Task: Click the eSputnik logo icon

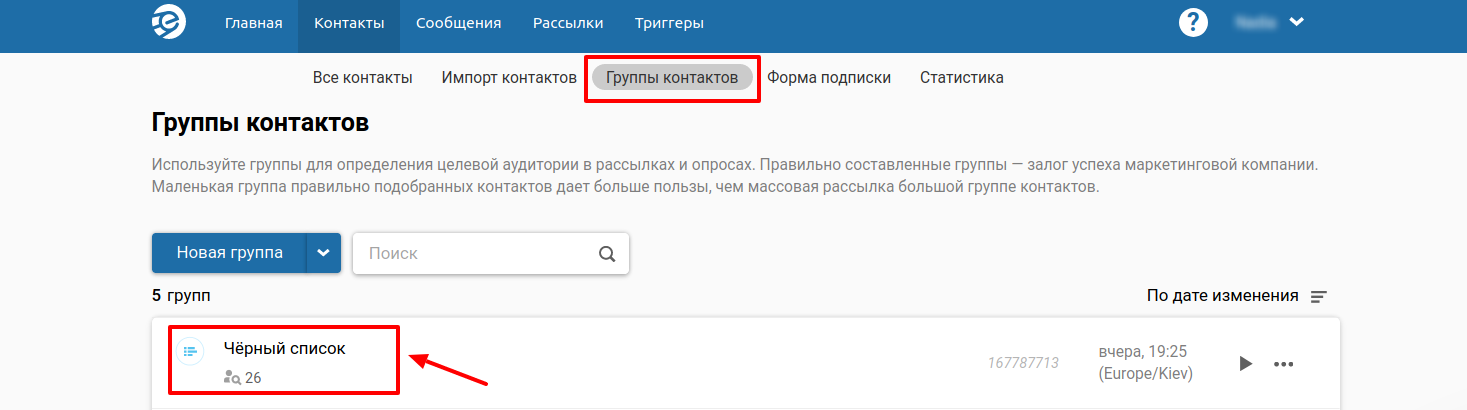Action: point(168,24)
